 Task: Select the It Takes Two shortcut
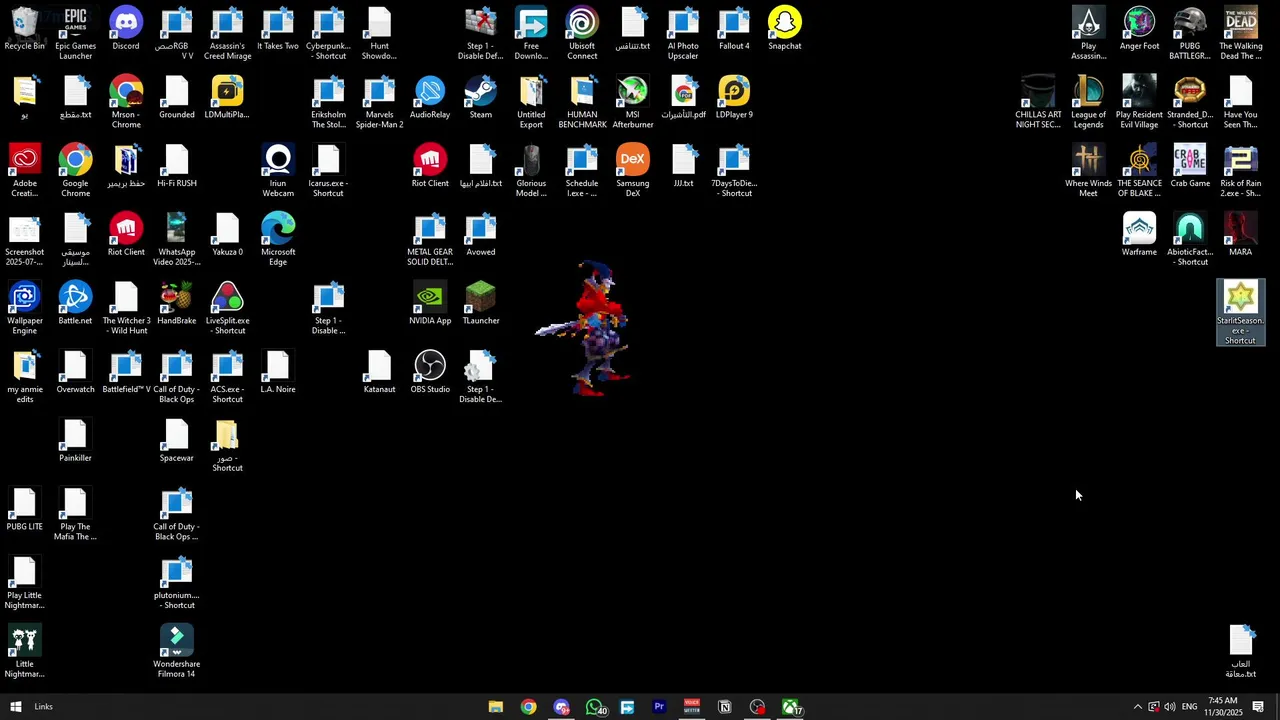(x=278, y=30)
